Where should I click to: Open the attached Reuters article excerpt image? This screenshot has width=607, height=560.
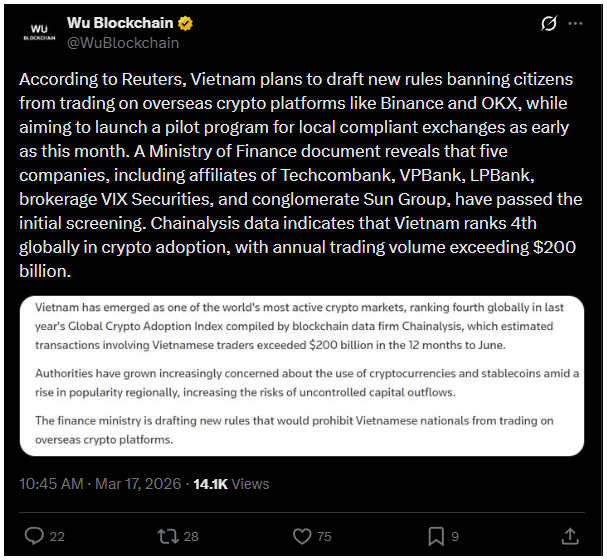pos(300,374)
